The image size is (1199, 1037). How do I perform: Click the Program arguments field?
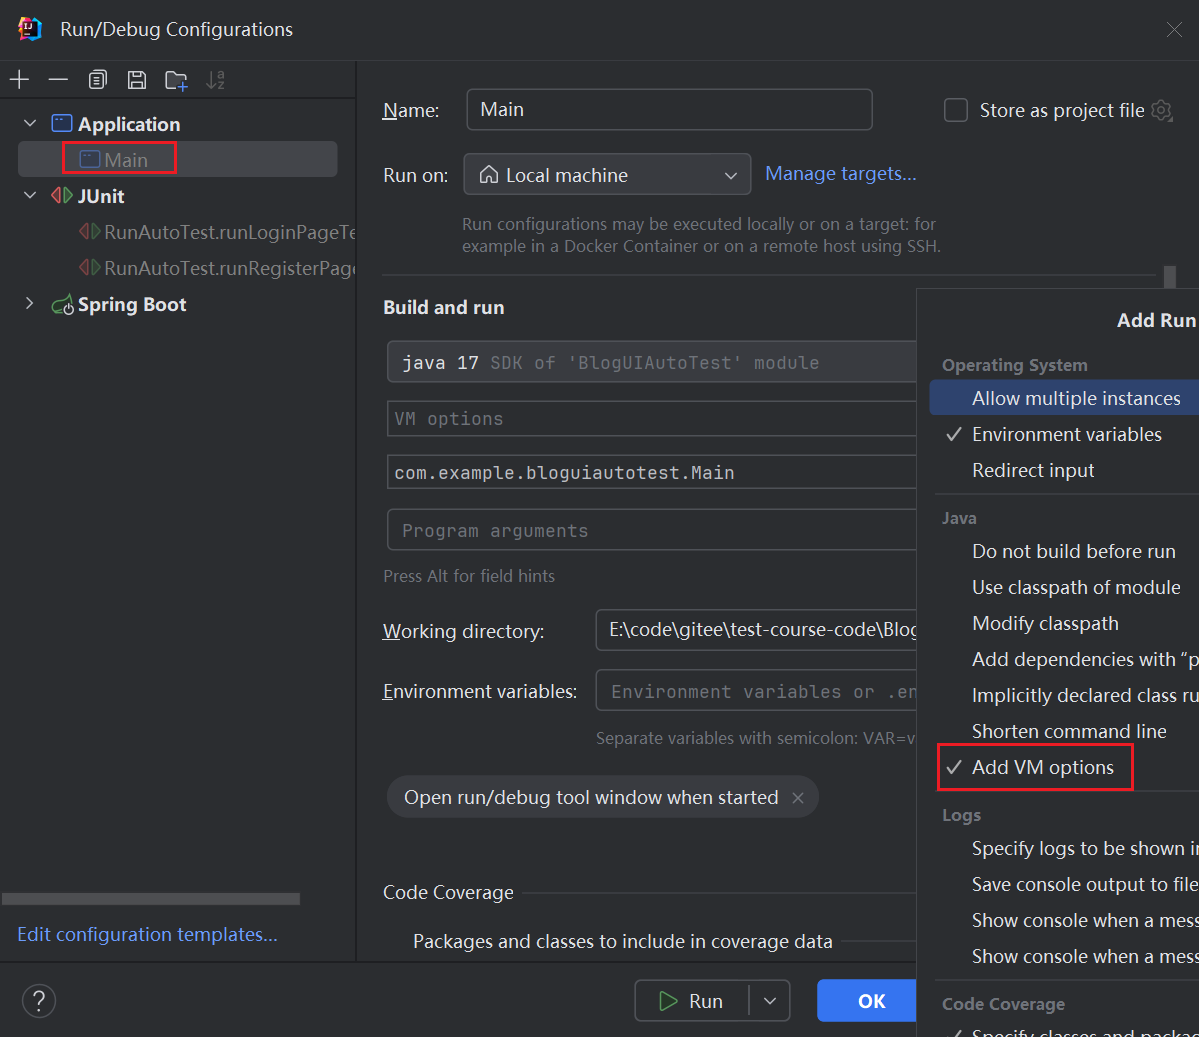tap(651, 530)
